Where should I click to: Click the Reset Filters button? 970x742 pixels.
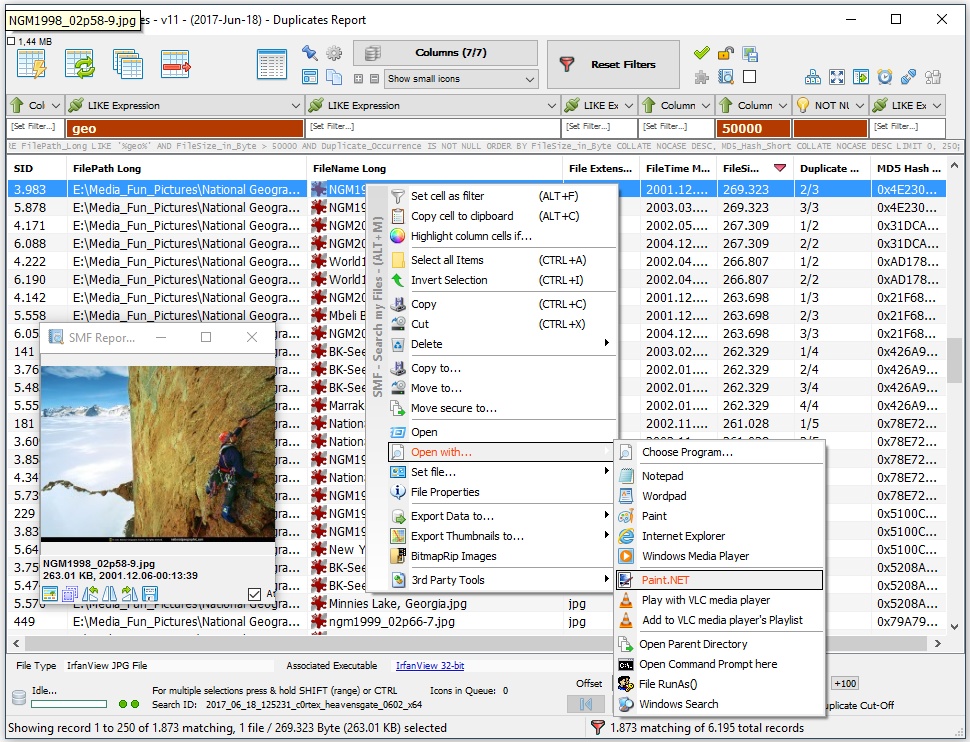click(x=613, y=64)
